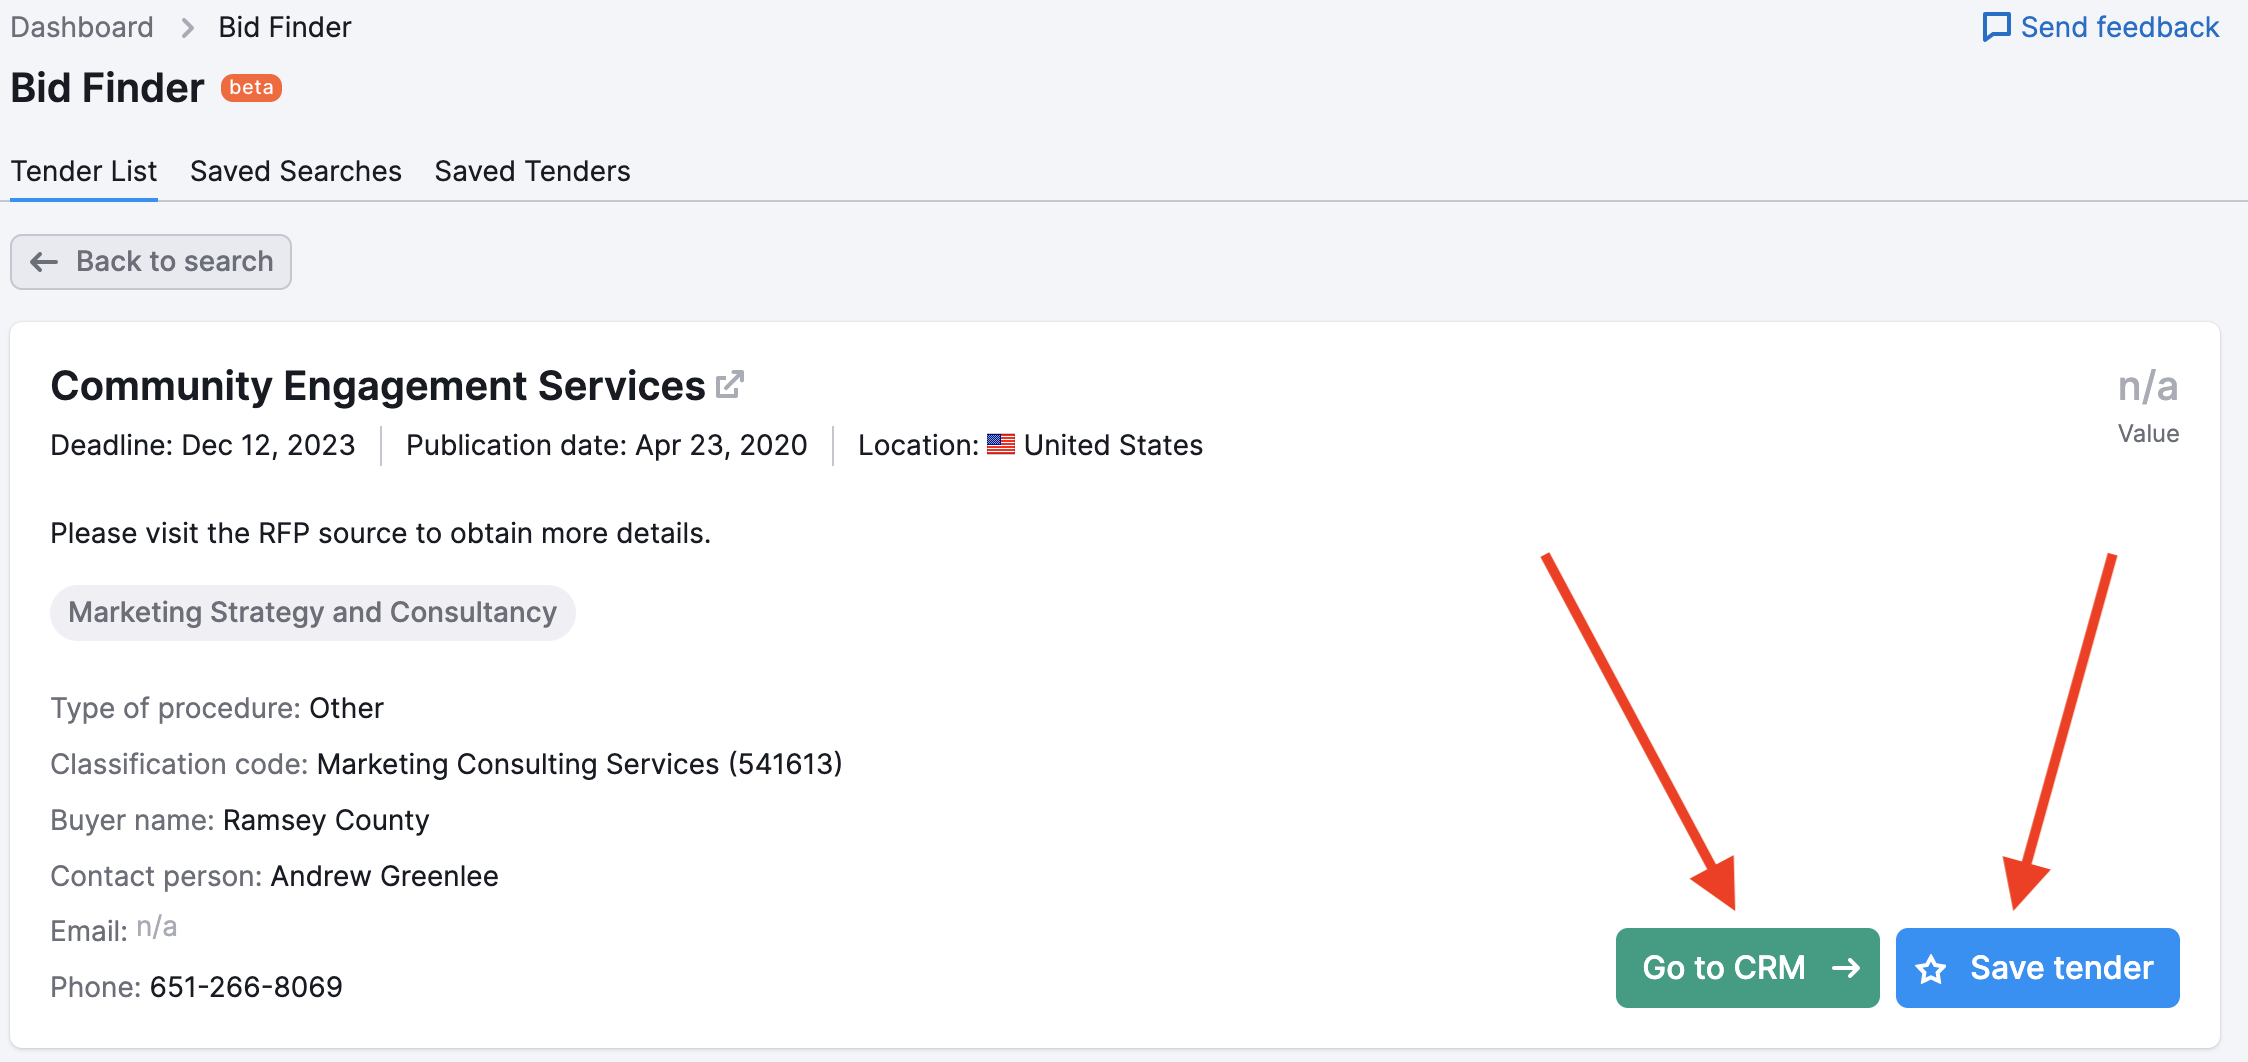Click the Send feedback link text
This screenshot has height=1062, width=2248.
click(x=2119, y=27)
